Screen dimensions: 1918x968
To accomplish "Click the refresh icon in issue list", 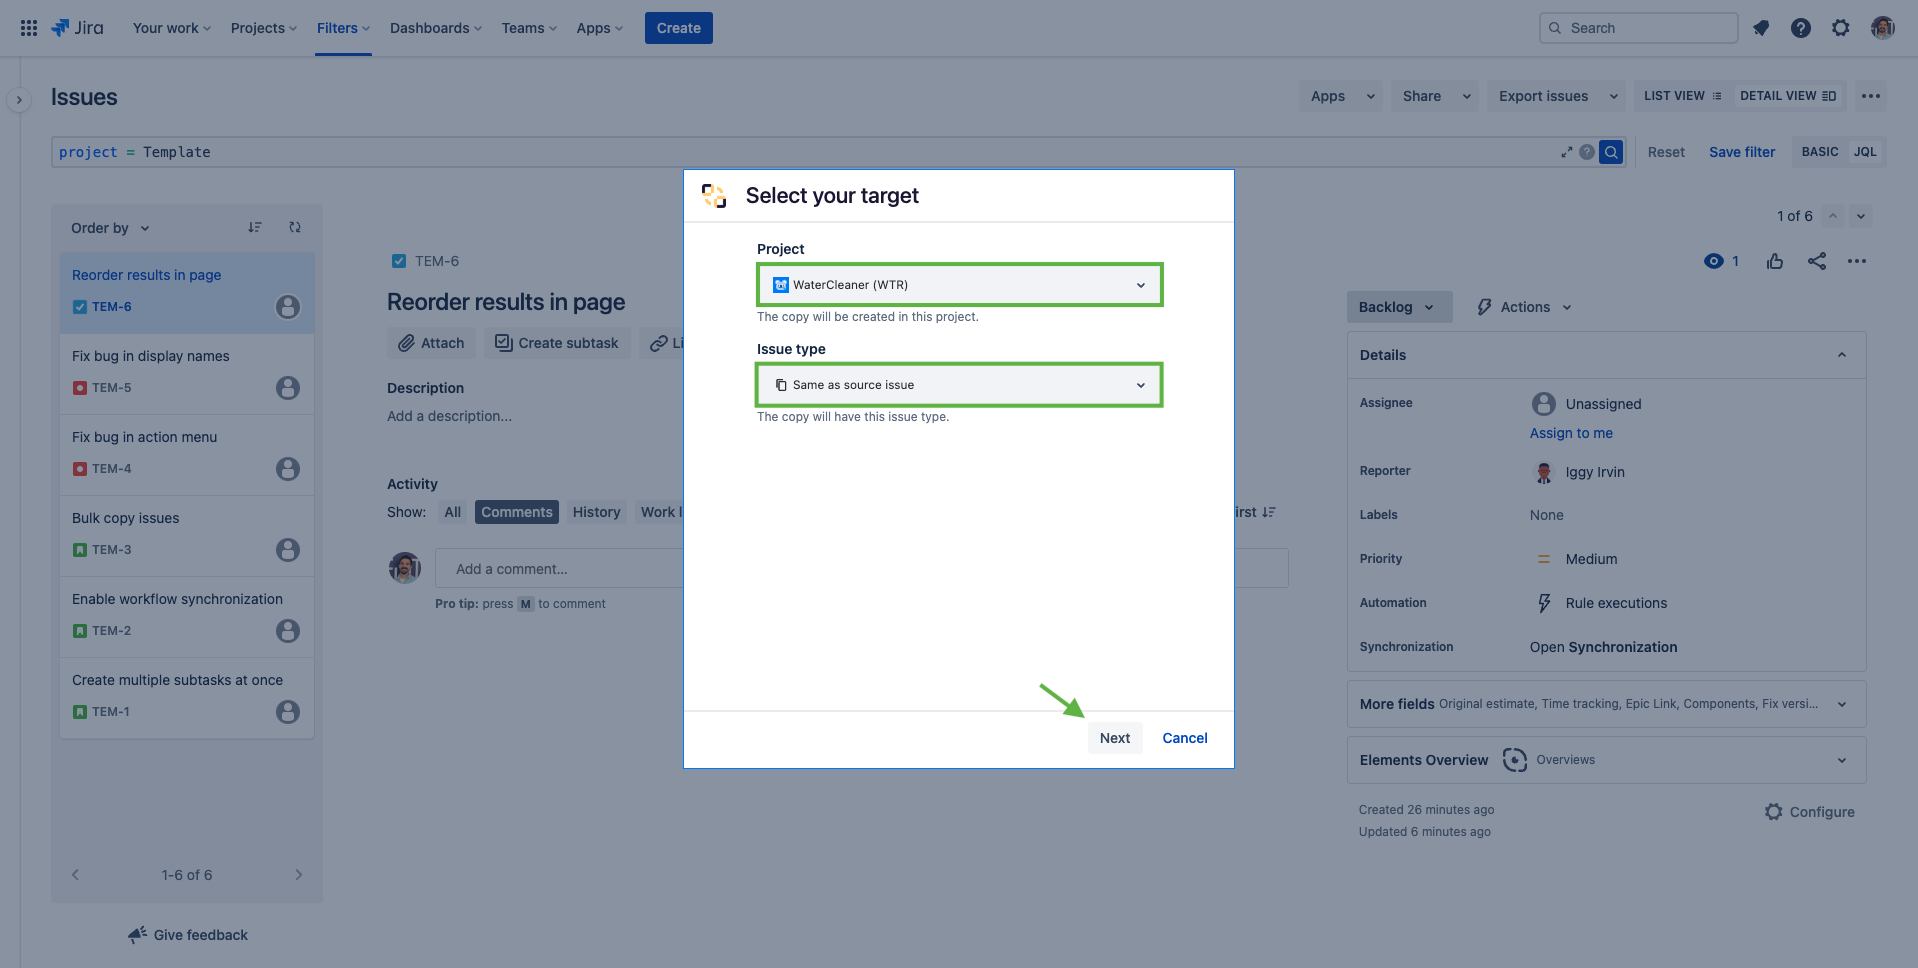I will pos(295,228).
